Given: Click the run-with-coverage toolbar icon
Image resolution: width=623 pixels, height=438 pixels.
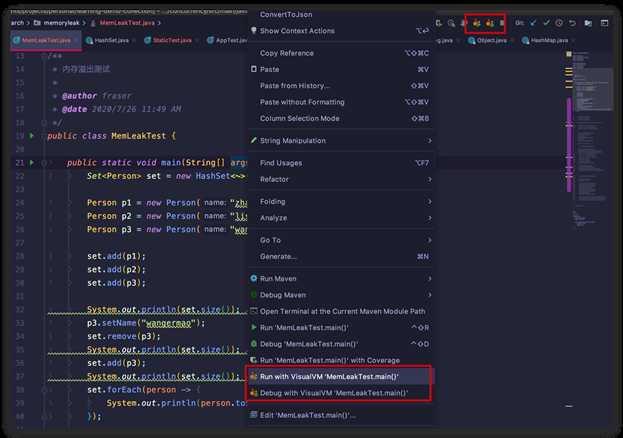Looking at the screenshot, I should pos(439,23).
